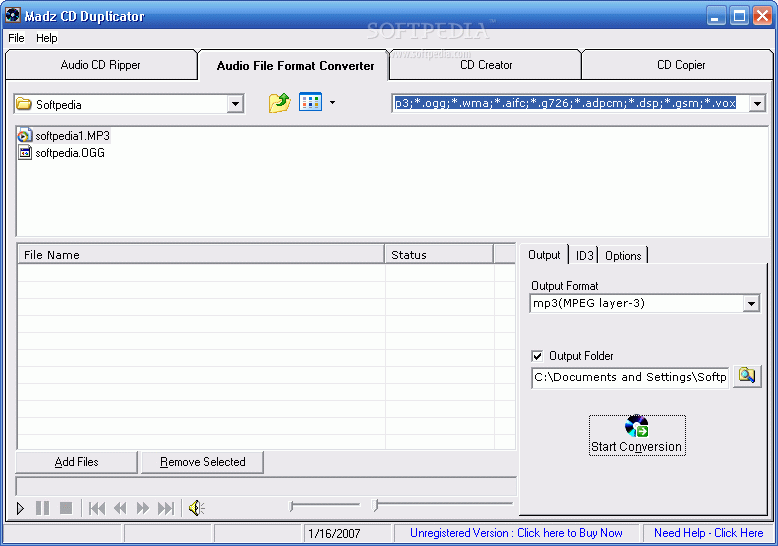Click the pause button
778x546 pixels.
[43, 508]
